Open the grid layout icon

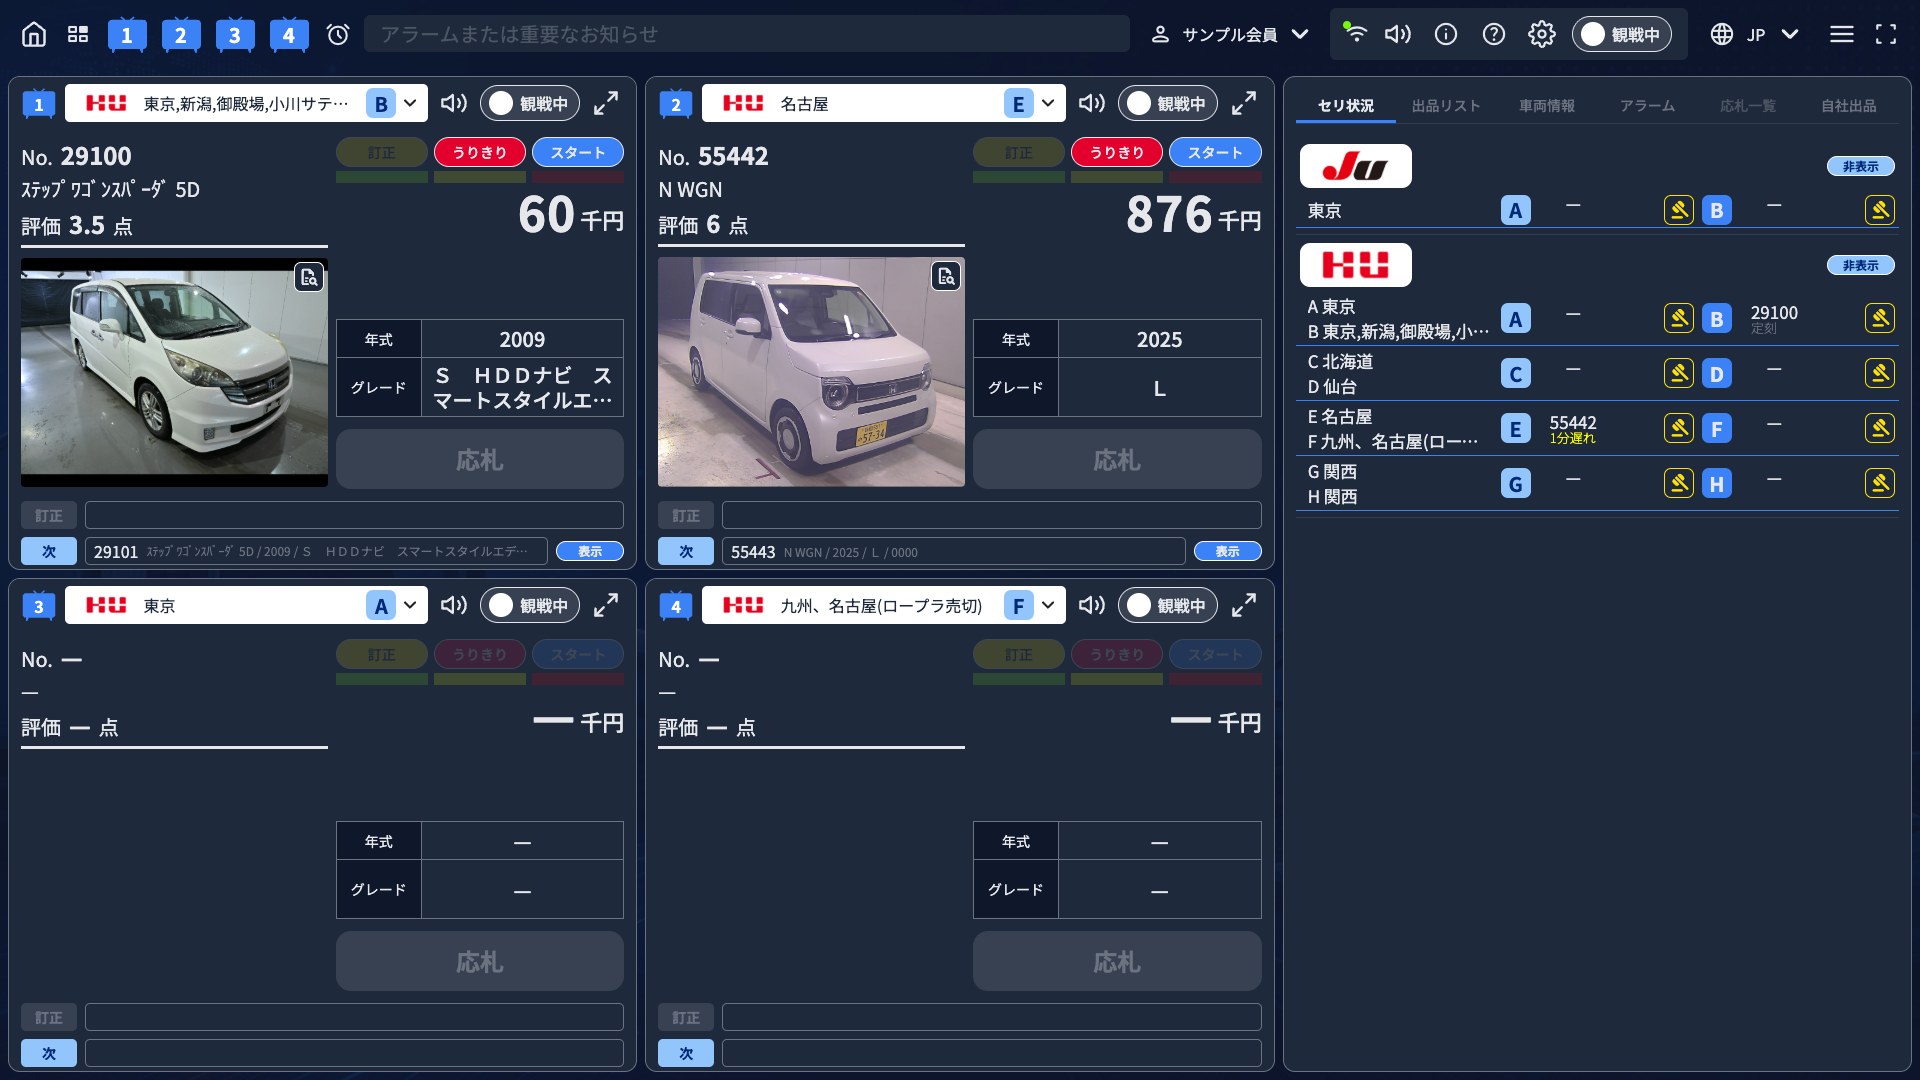(x=78, y=34)
